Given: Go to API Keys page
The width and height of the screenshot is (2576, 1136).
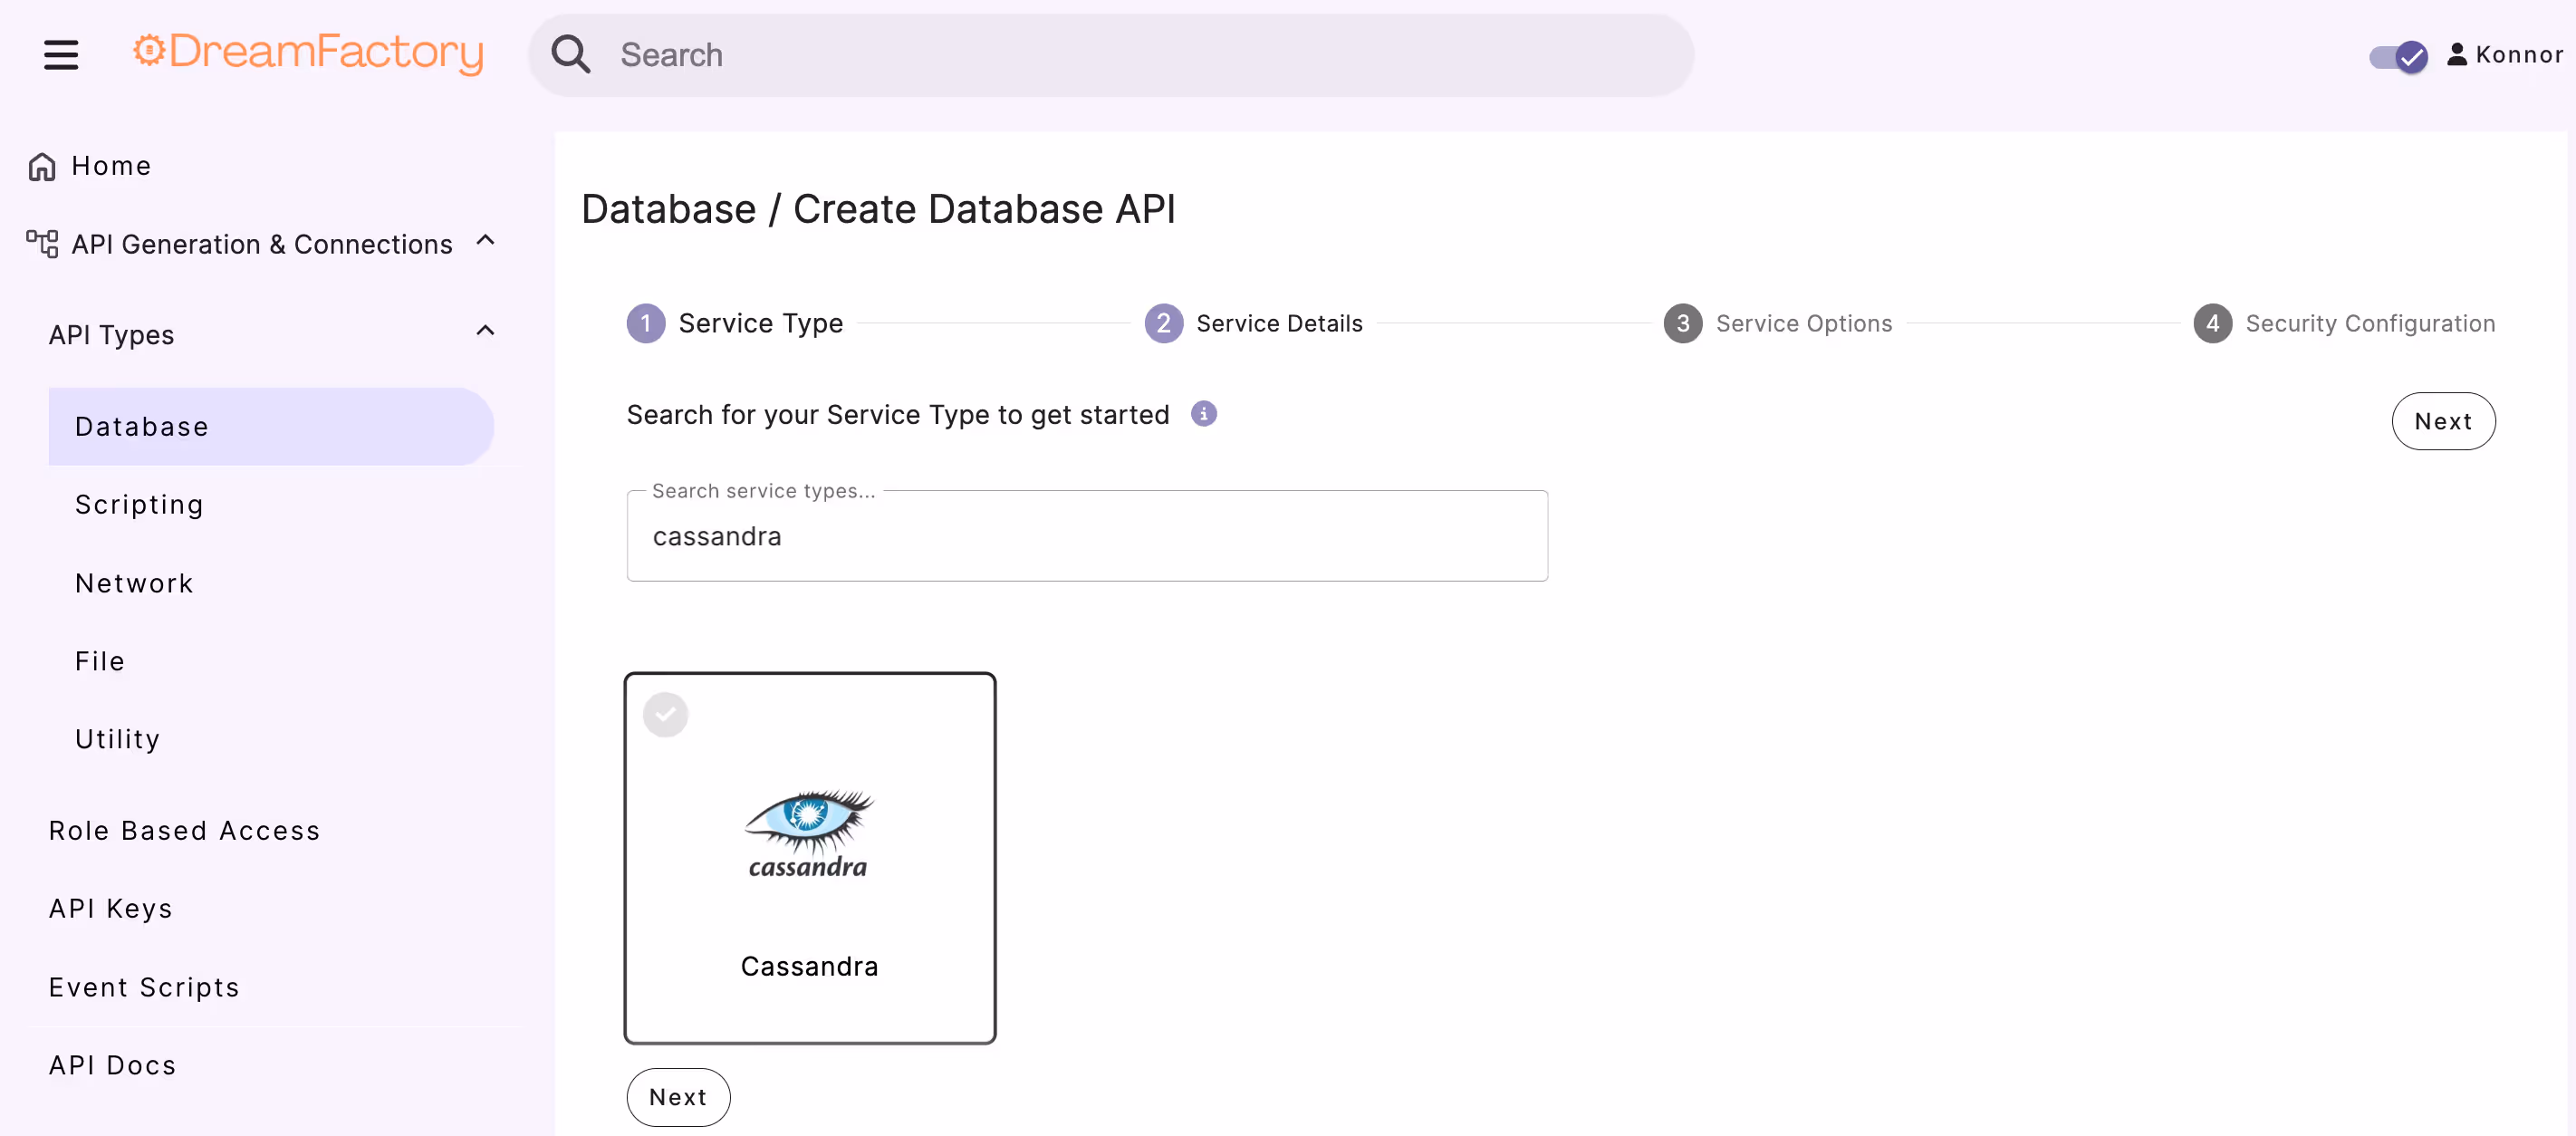Looking at the screenshot, I should tap(110, 908).
